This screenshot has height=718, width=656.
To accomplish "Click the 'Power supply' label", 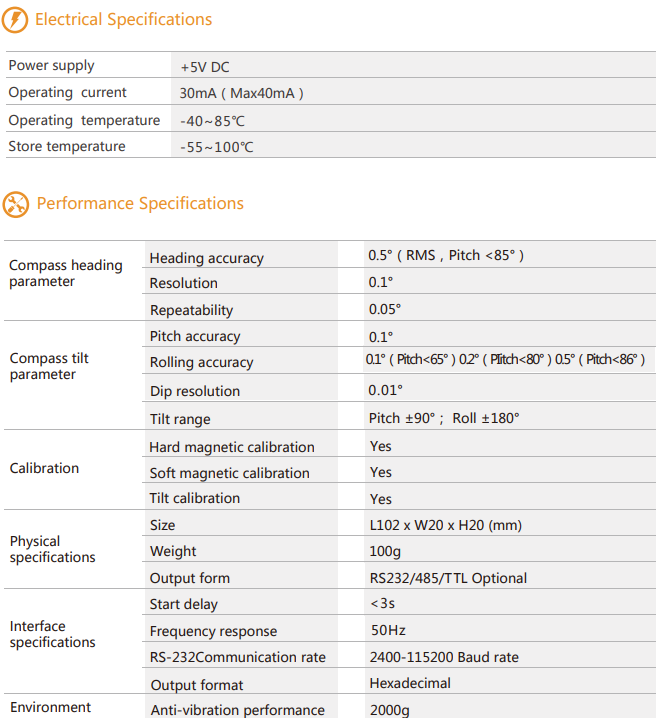I will pyautogui.click(x=51, y=65).
